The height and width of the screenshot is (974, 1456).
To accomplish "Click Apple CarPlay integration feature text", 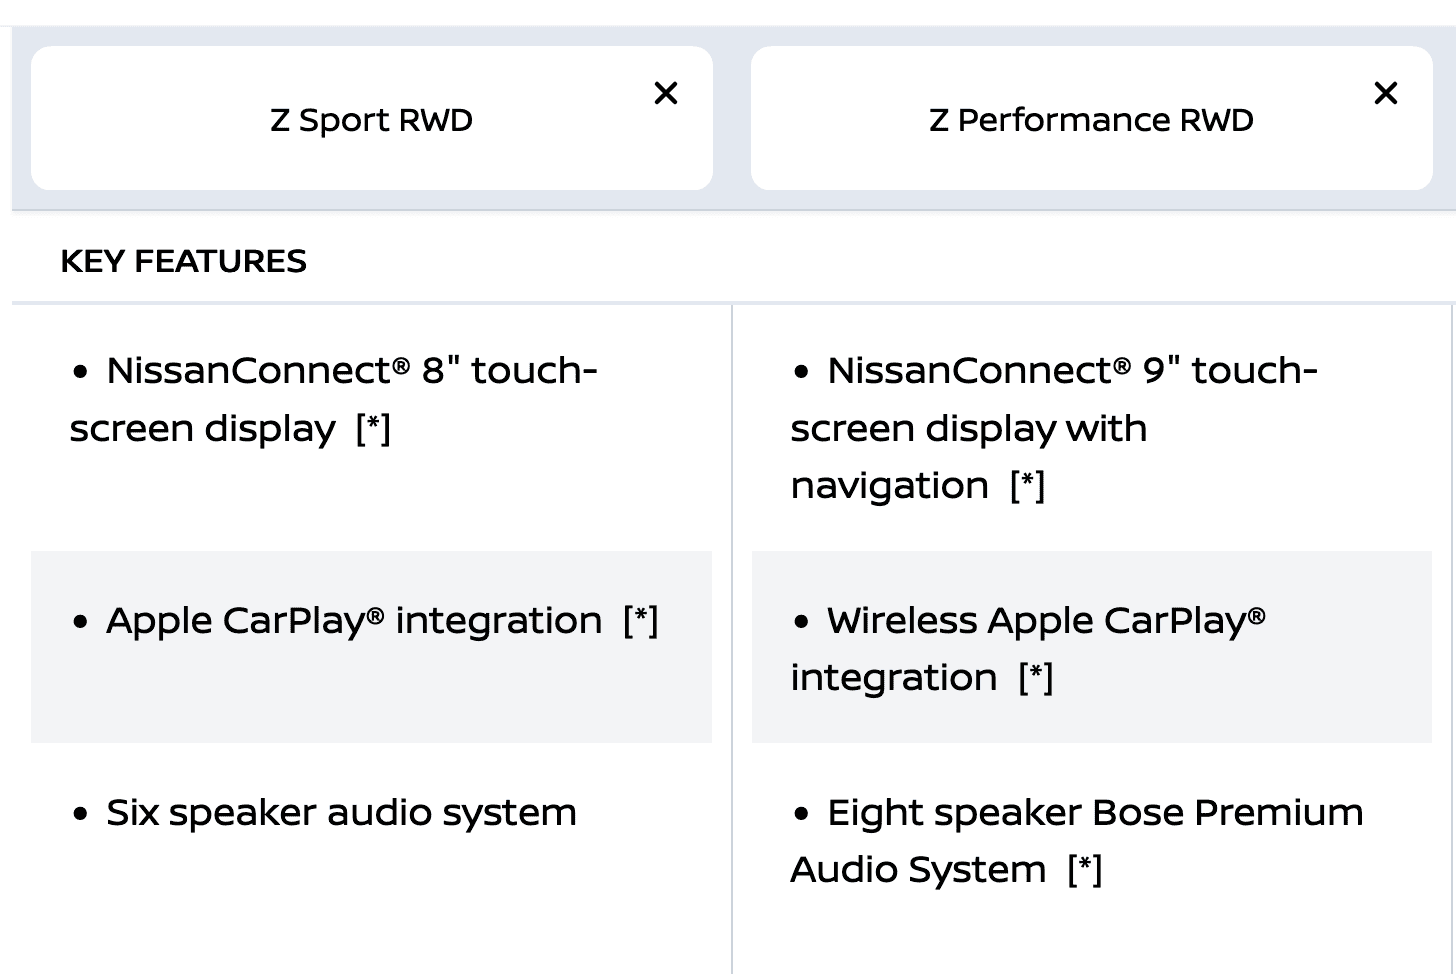I will pyautogui.click(x=354, y=621).
